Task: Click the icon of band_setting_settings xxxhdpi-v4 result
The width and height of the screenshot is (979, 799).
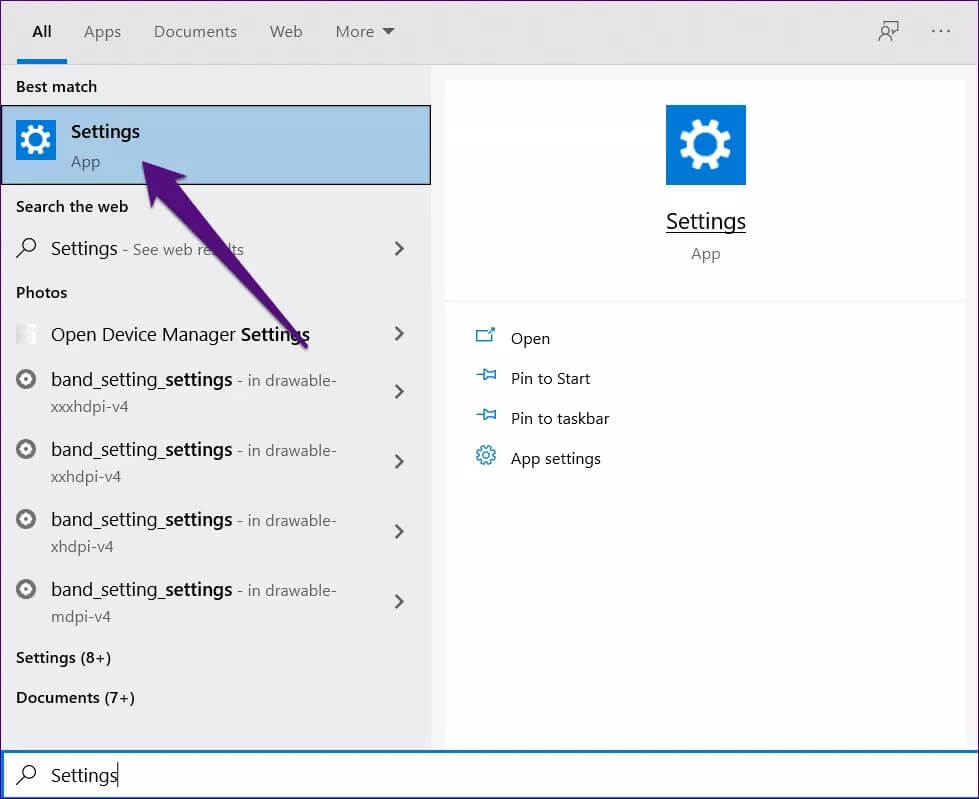Action: (26, 379)
